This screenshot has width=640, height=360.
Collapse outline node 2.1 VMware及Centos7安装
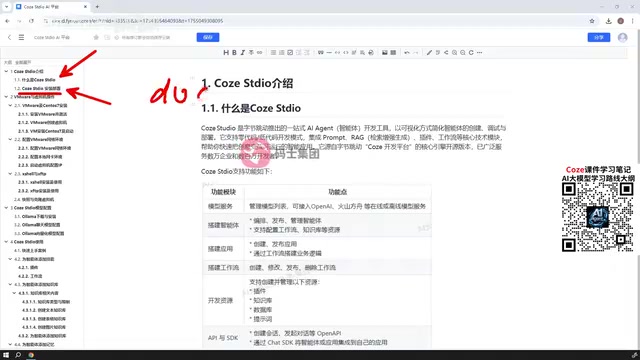click(10, 105)
